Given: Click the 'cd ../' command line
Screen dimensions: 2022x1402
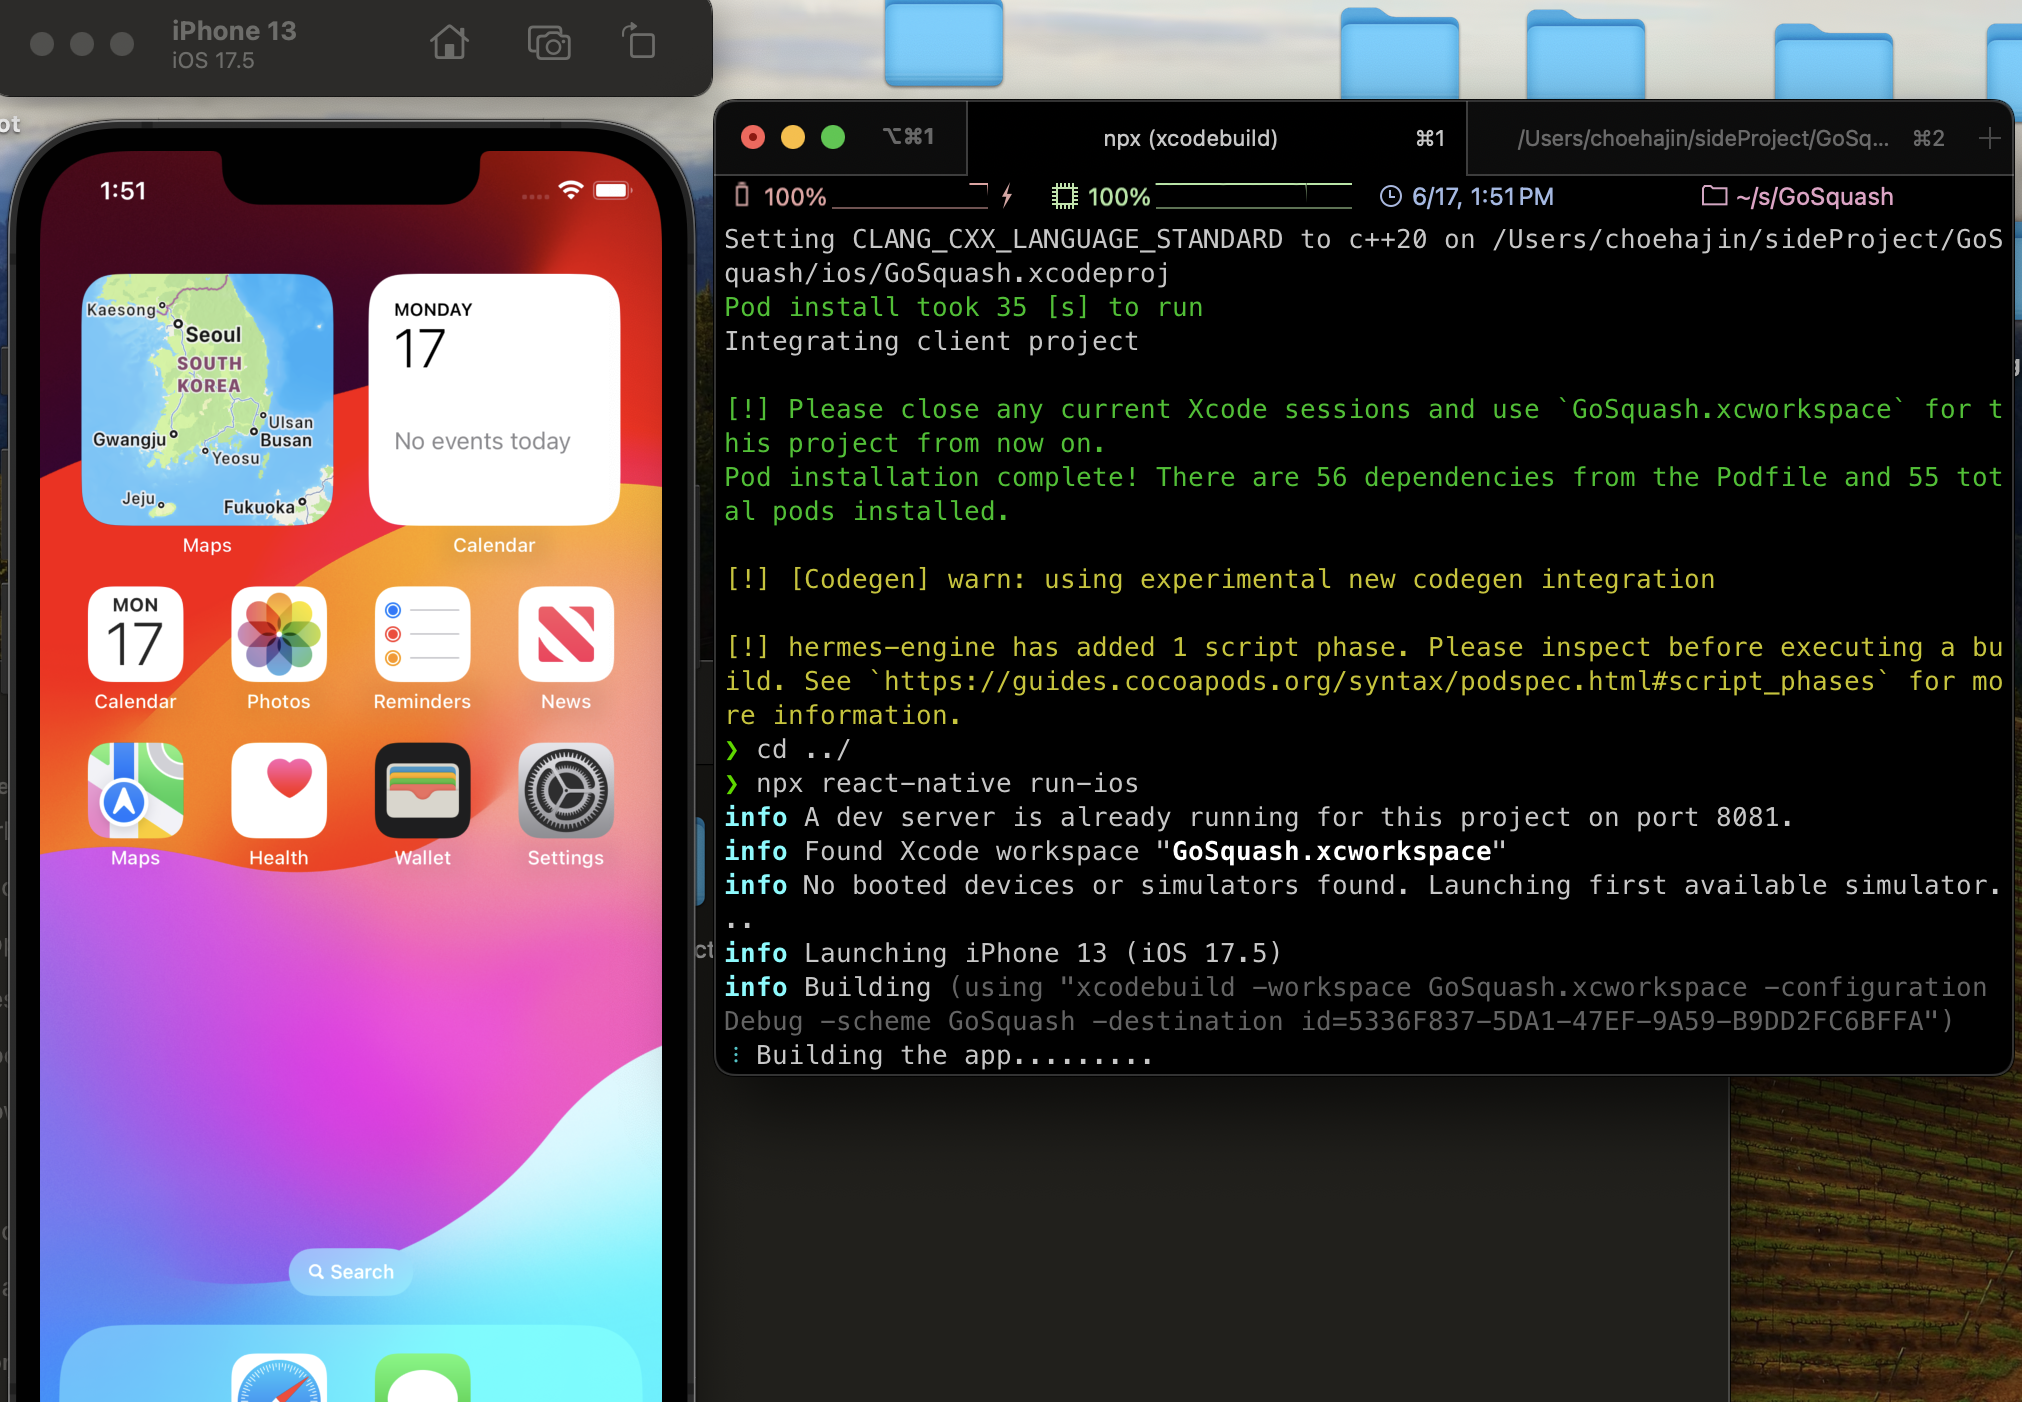Looking at the screenshot, I should point(804,749).
